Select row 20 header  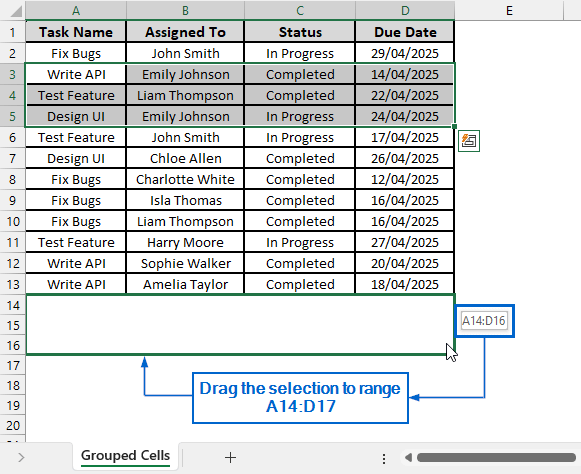tap(13, 425)
